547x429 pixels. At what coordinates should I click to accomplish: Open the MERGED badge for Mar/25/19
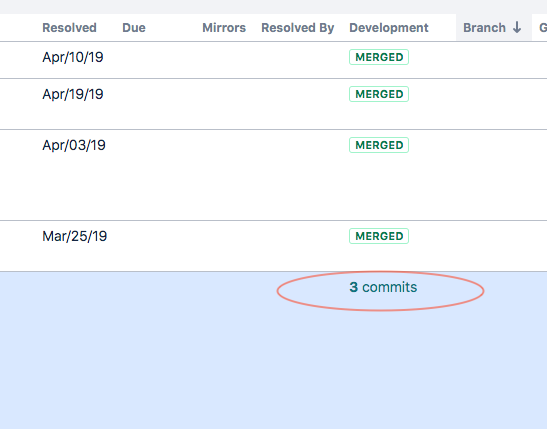(379, 236)
